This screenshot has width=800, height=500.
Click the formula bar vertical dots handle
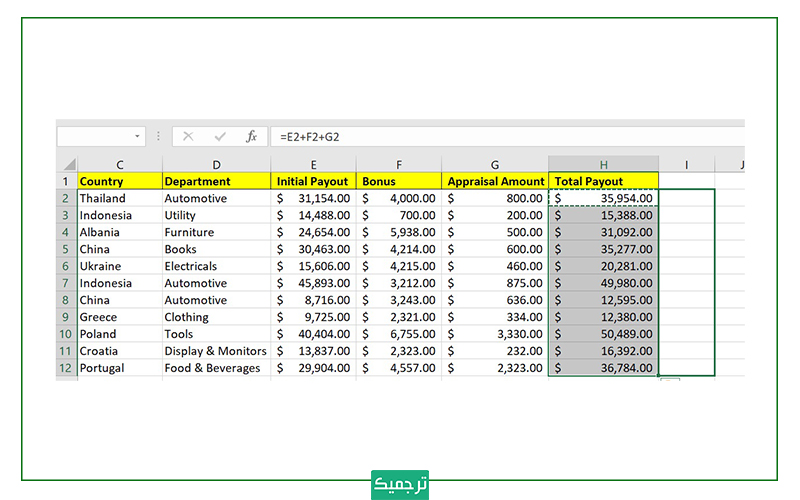pos(158,136)
